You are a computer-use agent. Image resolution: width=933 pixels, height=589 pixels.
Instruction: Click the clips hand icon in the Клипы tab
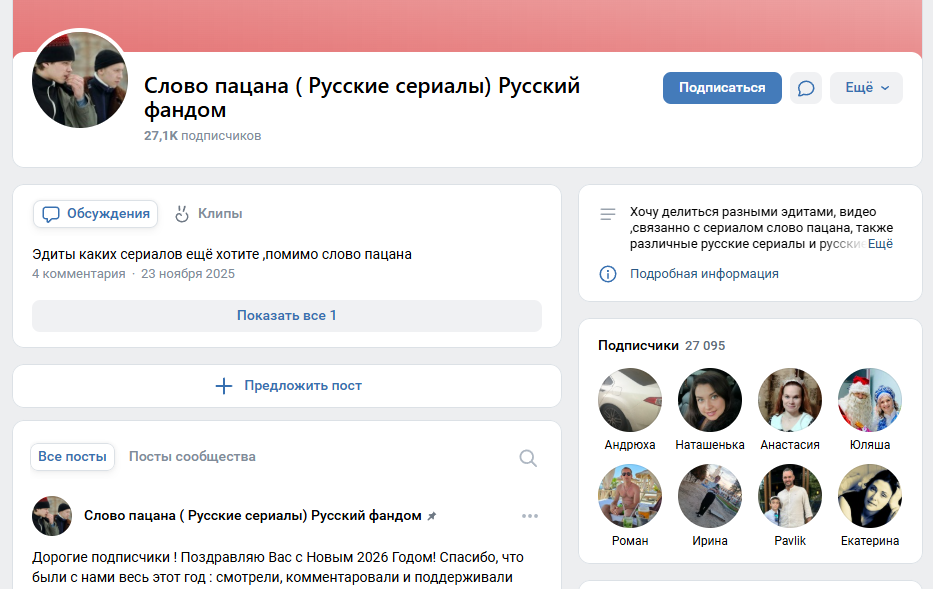coord(181,214)
